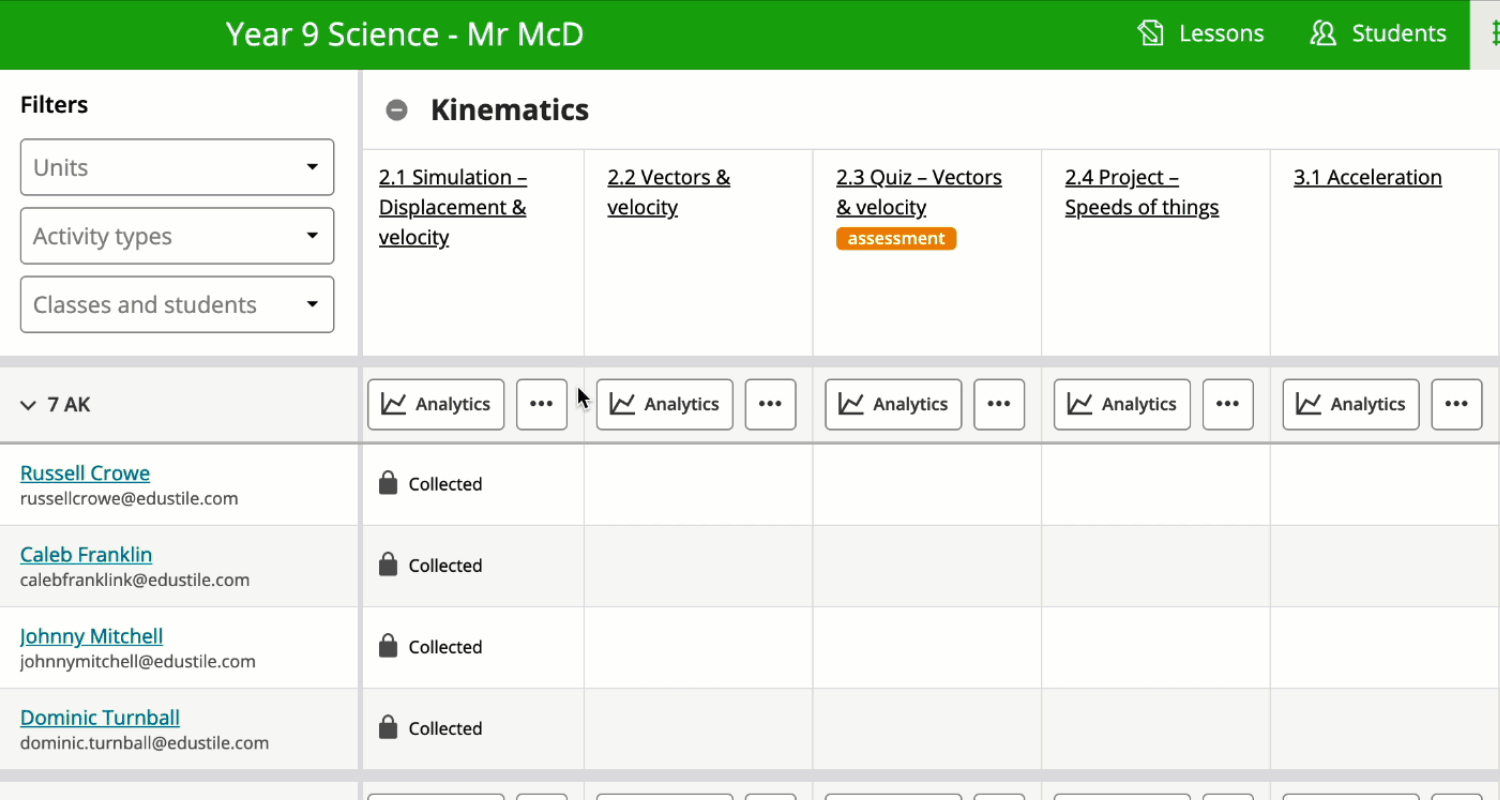
Task: Click Caleb Franklin's 2.3 Quiz cell
Action: pyautogui.click(x=928, y=566)
